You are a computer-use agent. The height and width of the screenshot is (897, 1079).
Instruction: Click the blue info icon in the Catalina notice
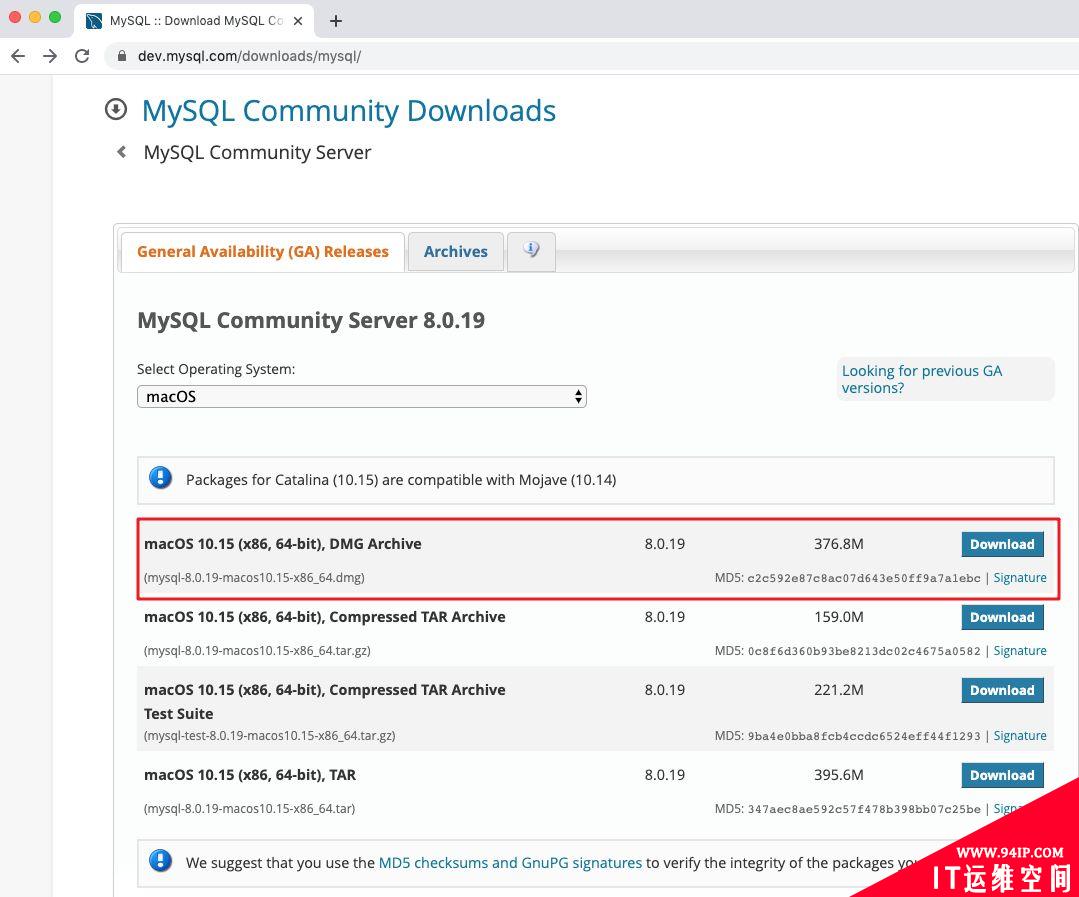160,477
